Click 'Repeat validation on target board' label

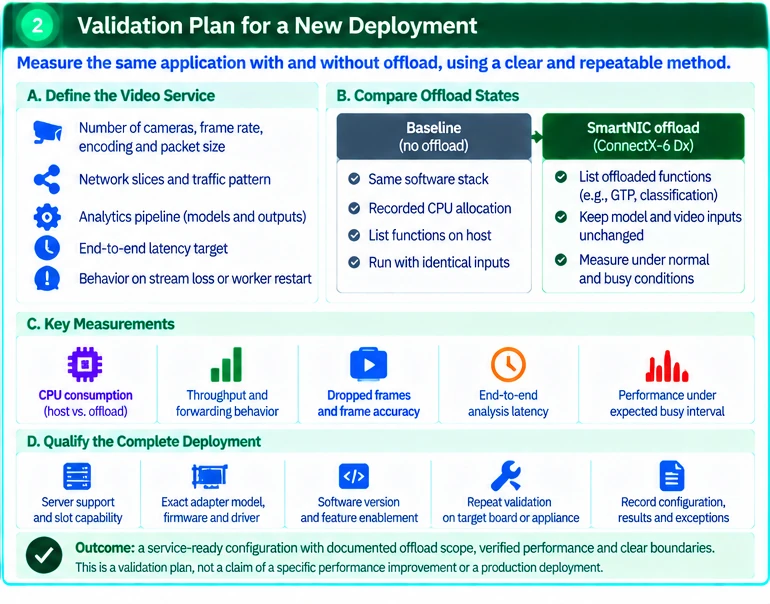510,510
